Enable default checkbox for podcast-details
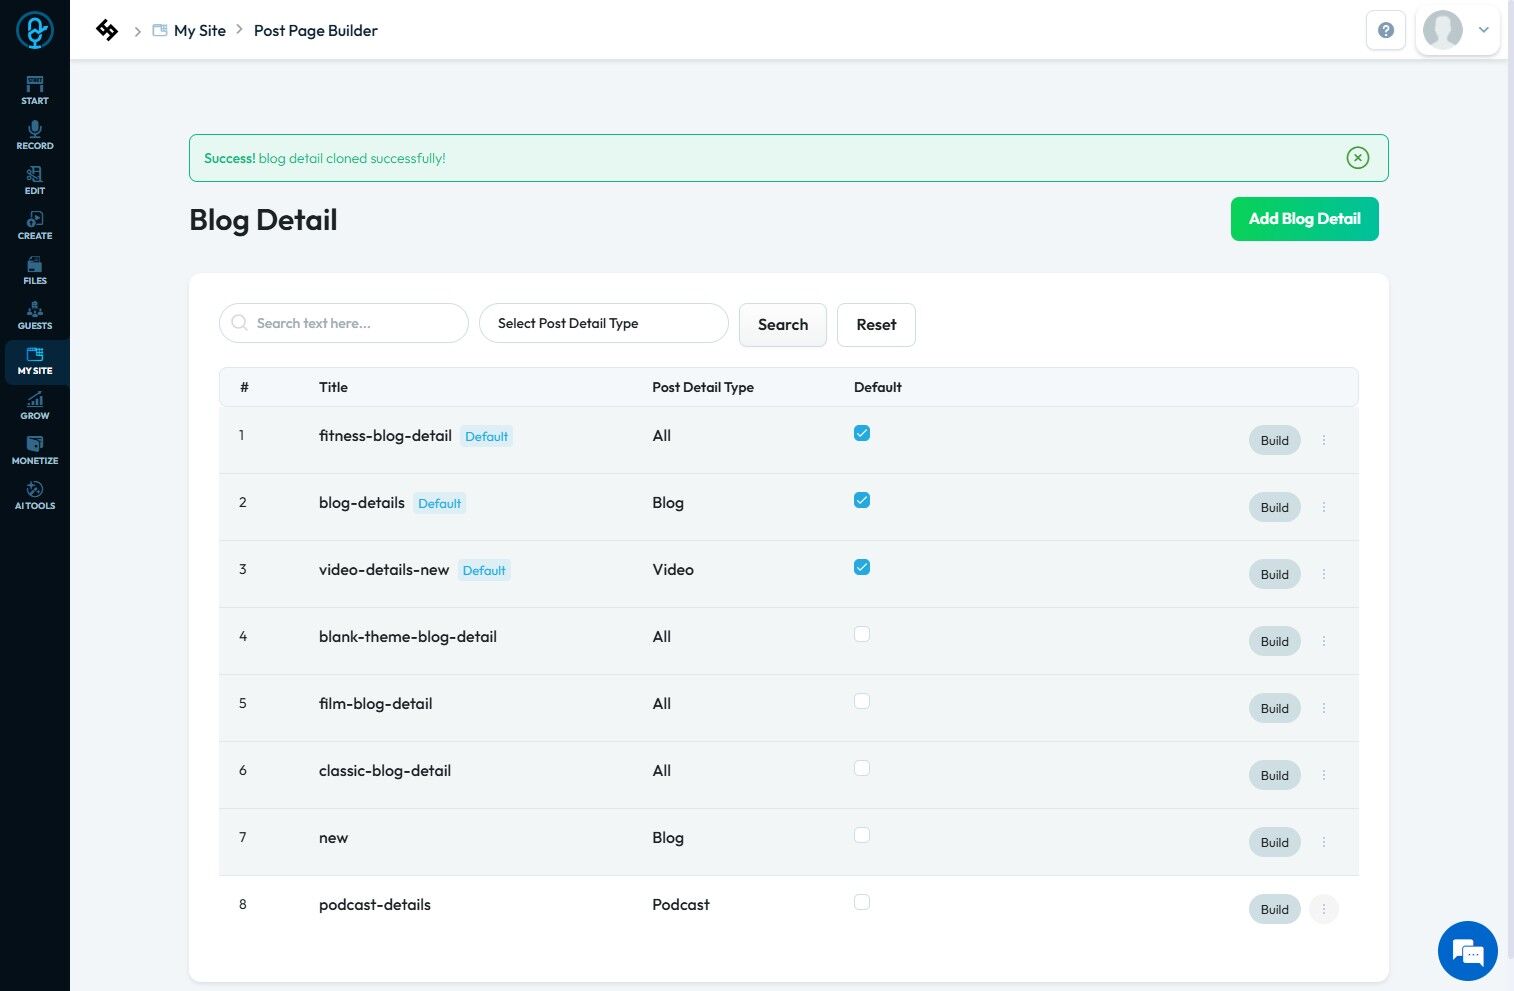 point(862,902)
